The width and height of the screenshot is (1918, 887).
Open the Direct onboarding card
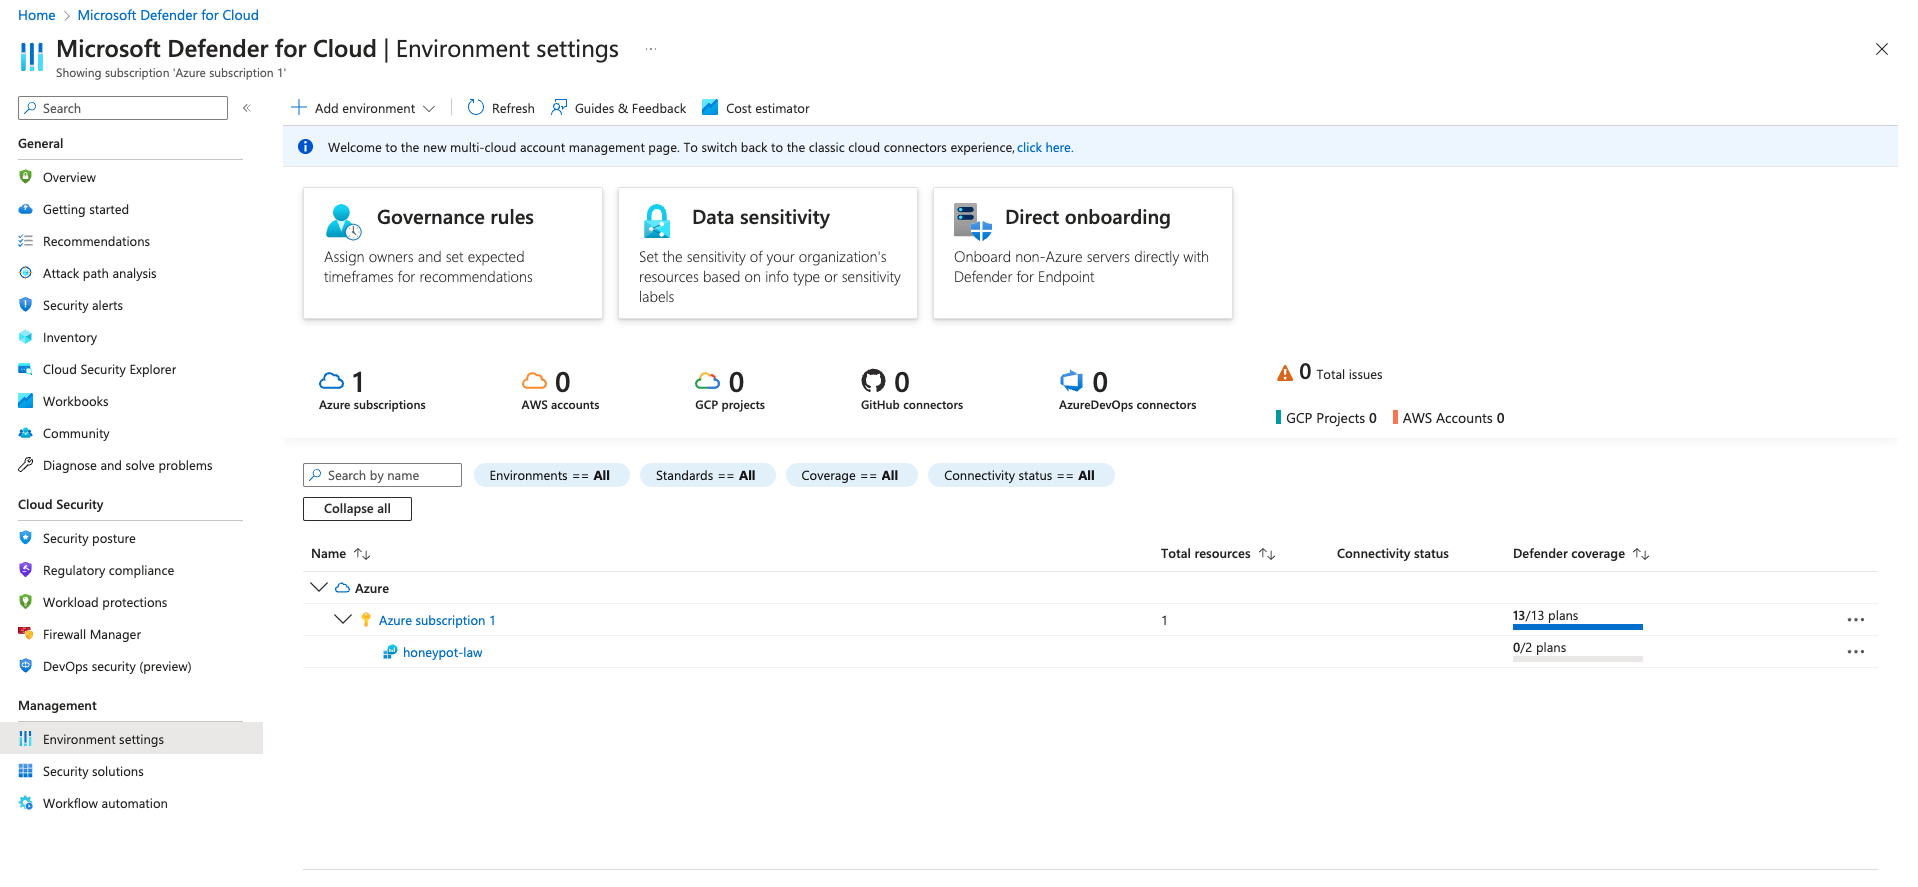point(1083,253)
